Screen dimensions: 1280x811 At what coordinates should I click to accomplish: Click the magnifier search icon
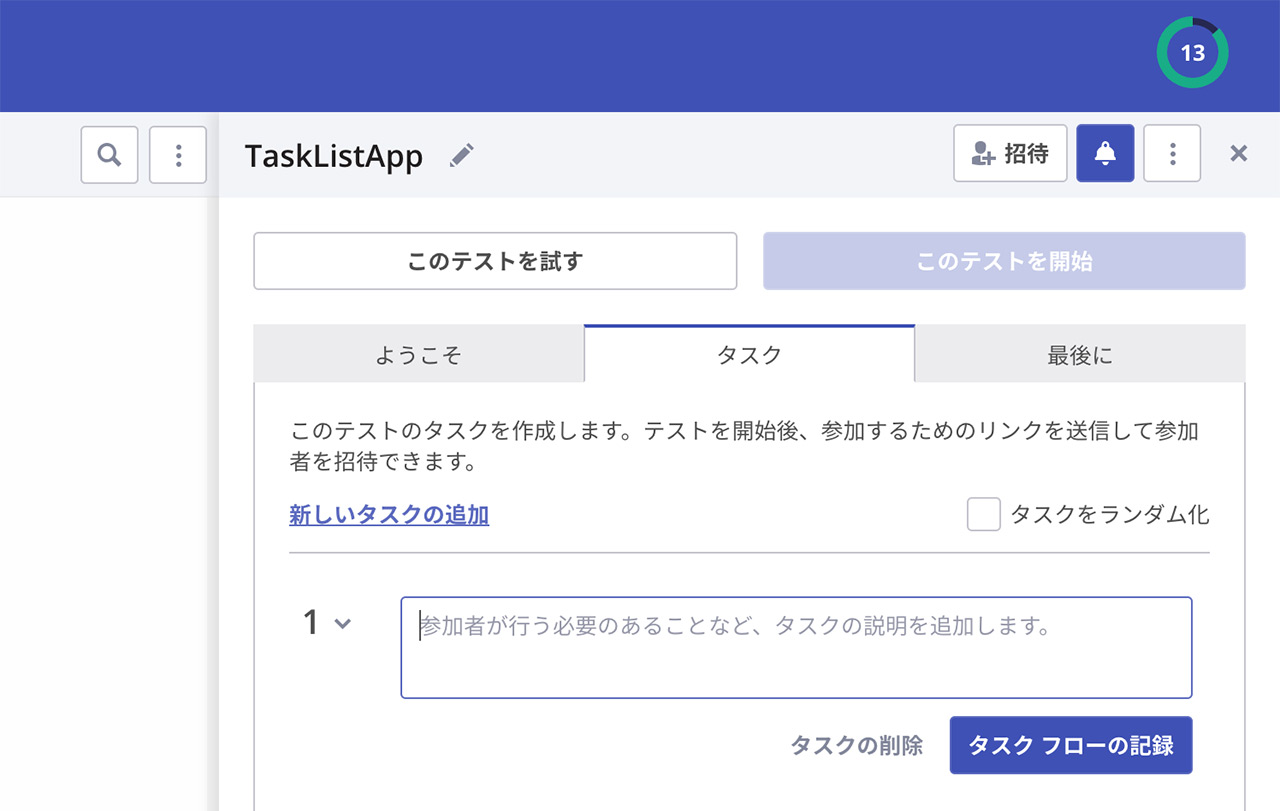click(x=110, y=155)
